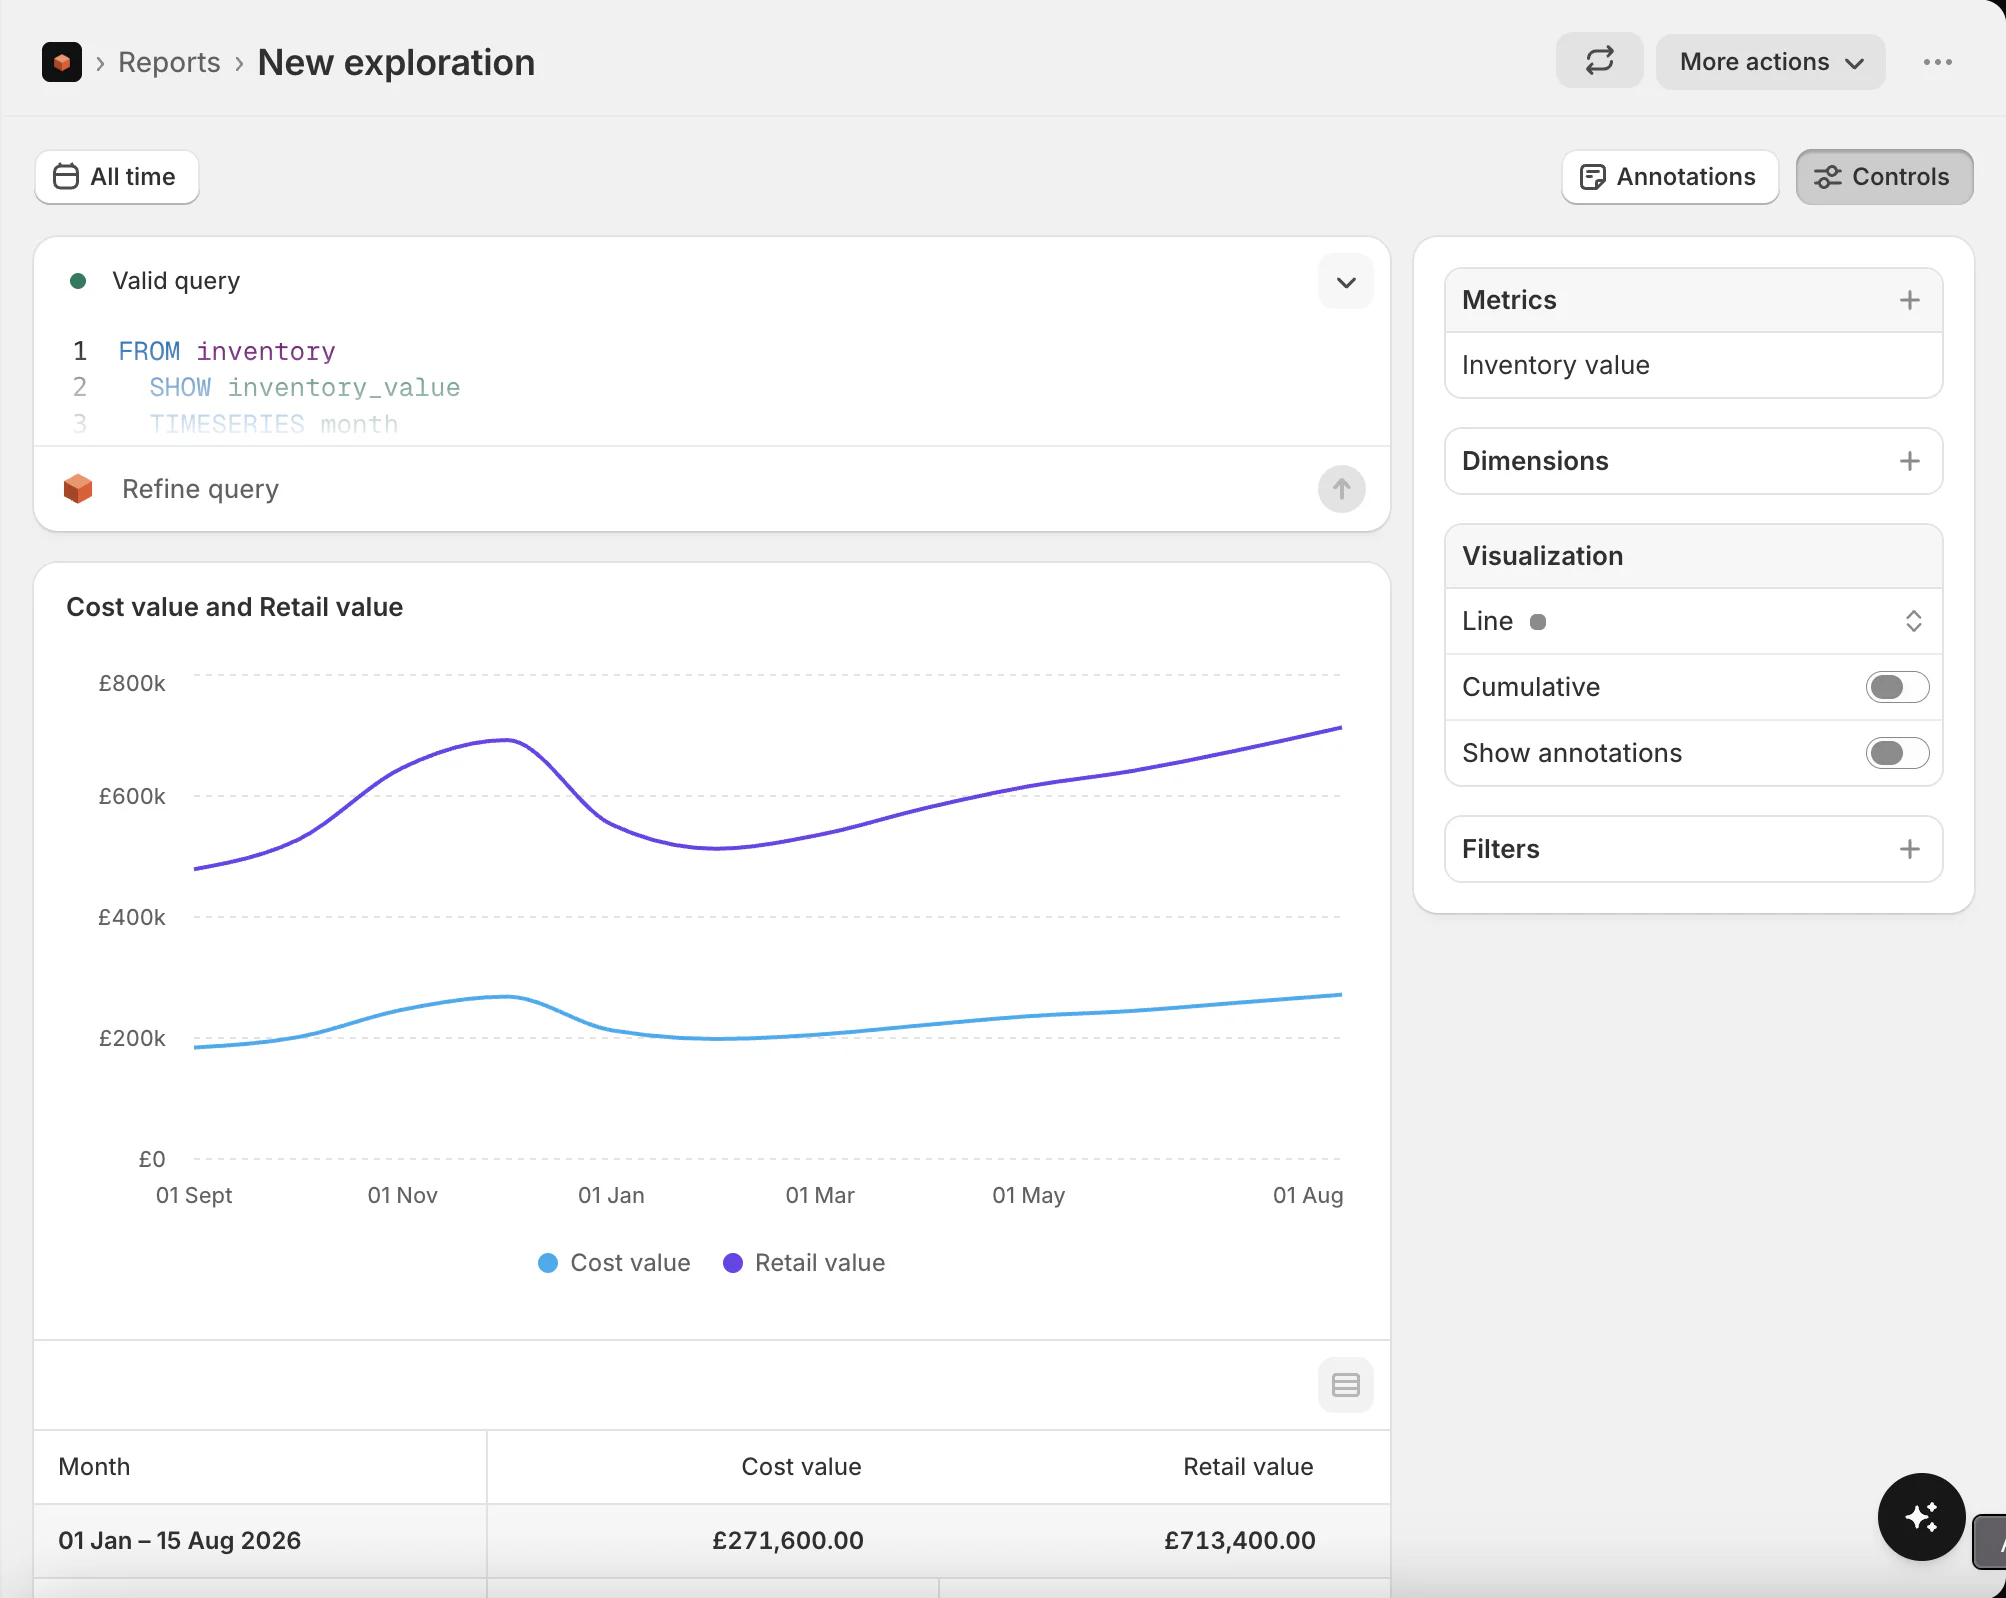The width and height of the screenshot is (2006, 1598).
Task: Open the AI sparkle assistant button
Action: (1921, 1517)
